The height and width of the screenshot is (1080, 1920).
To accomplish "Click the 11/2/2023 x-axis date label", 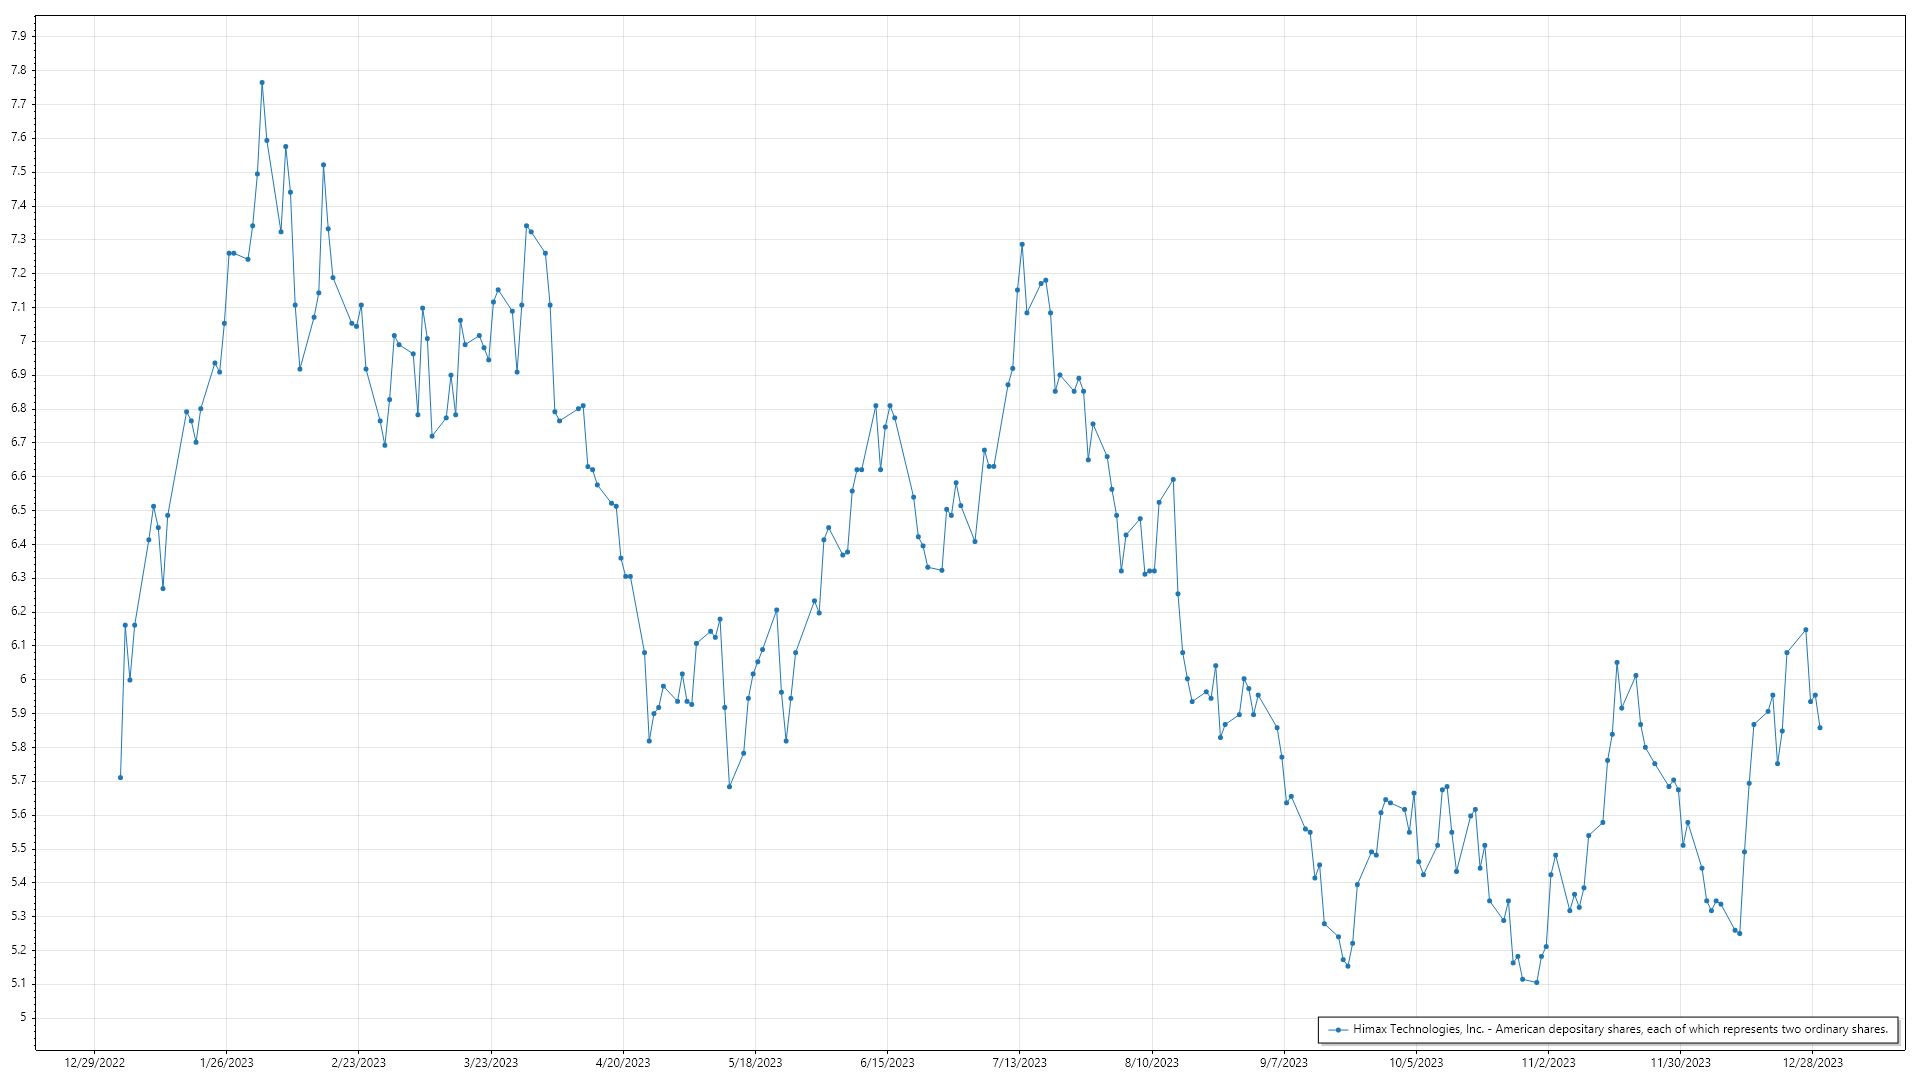I will (1548, 1063).
